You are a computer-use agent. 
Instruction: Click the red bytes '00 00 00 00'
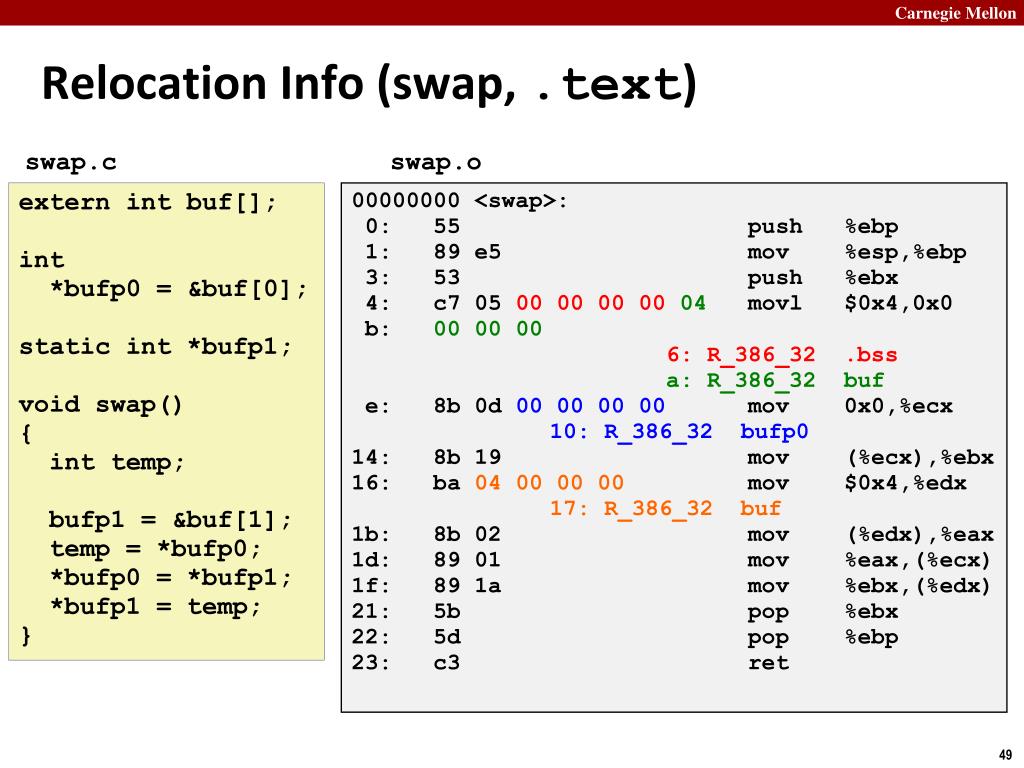[x=590, y=303]
